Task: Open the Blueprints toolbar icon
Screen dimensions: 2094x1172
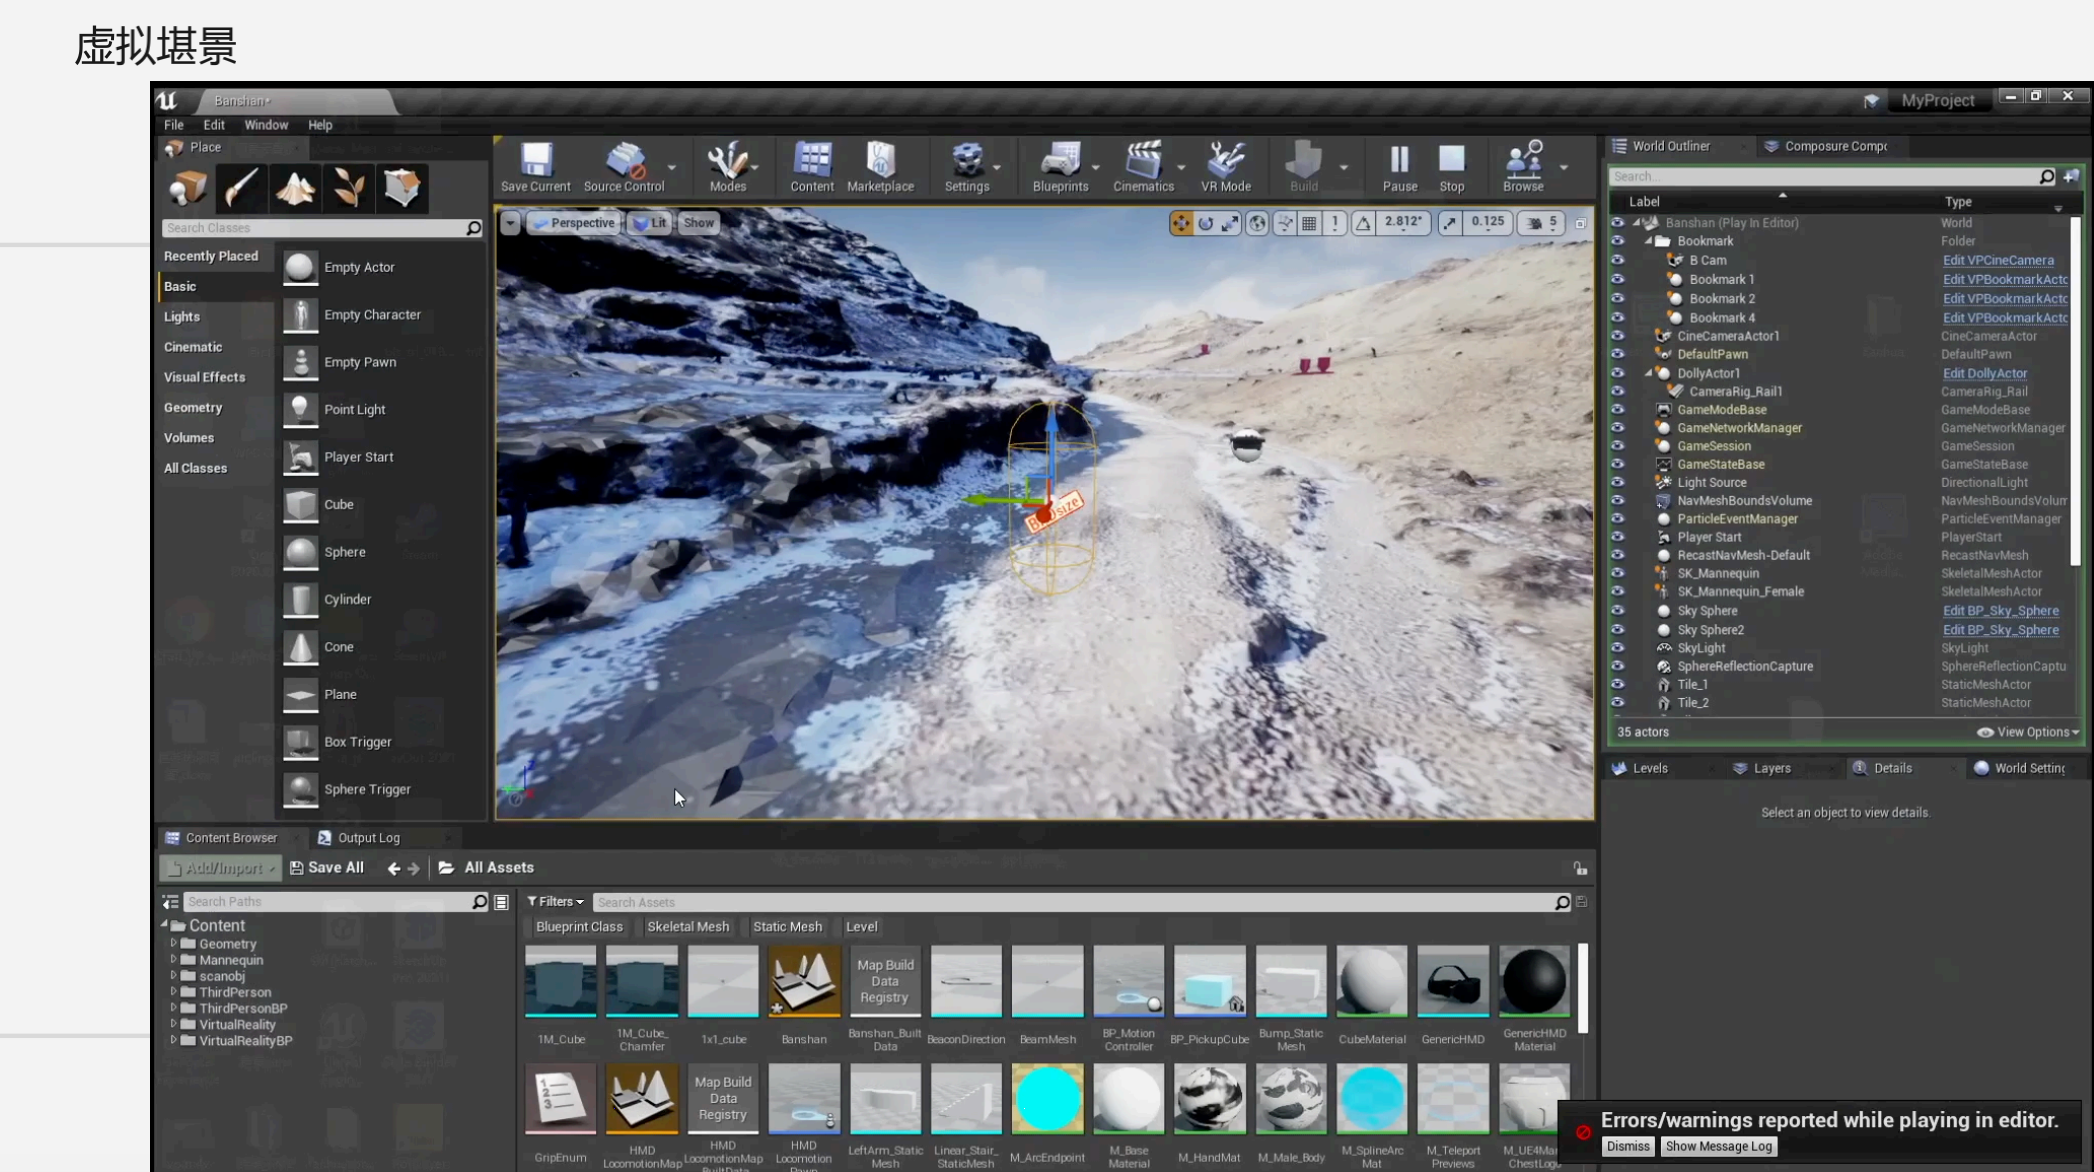Action: click(1060, 167)
